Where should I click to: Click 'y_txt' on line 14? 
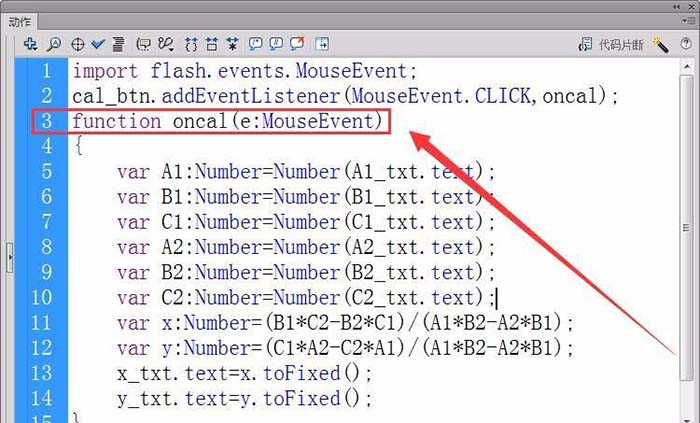[x=145, y=399]
